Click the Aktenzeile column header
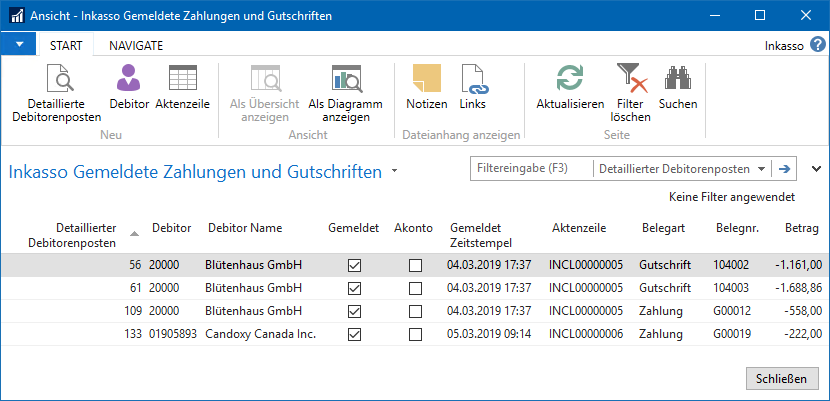Viewport: 830px width, 401px height. pyautogui.click(x=579, y=229)
